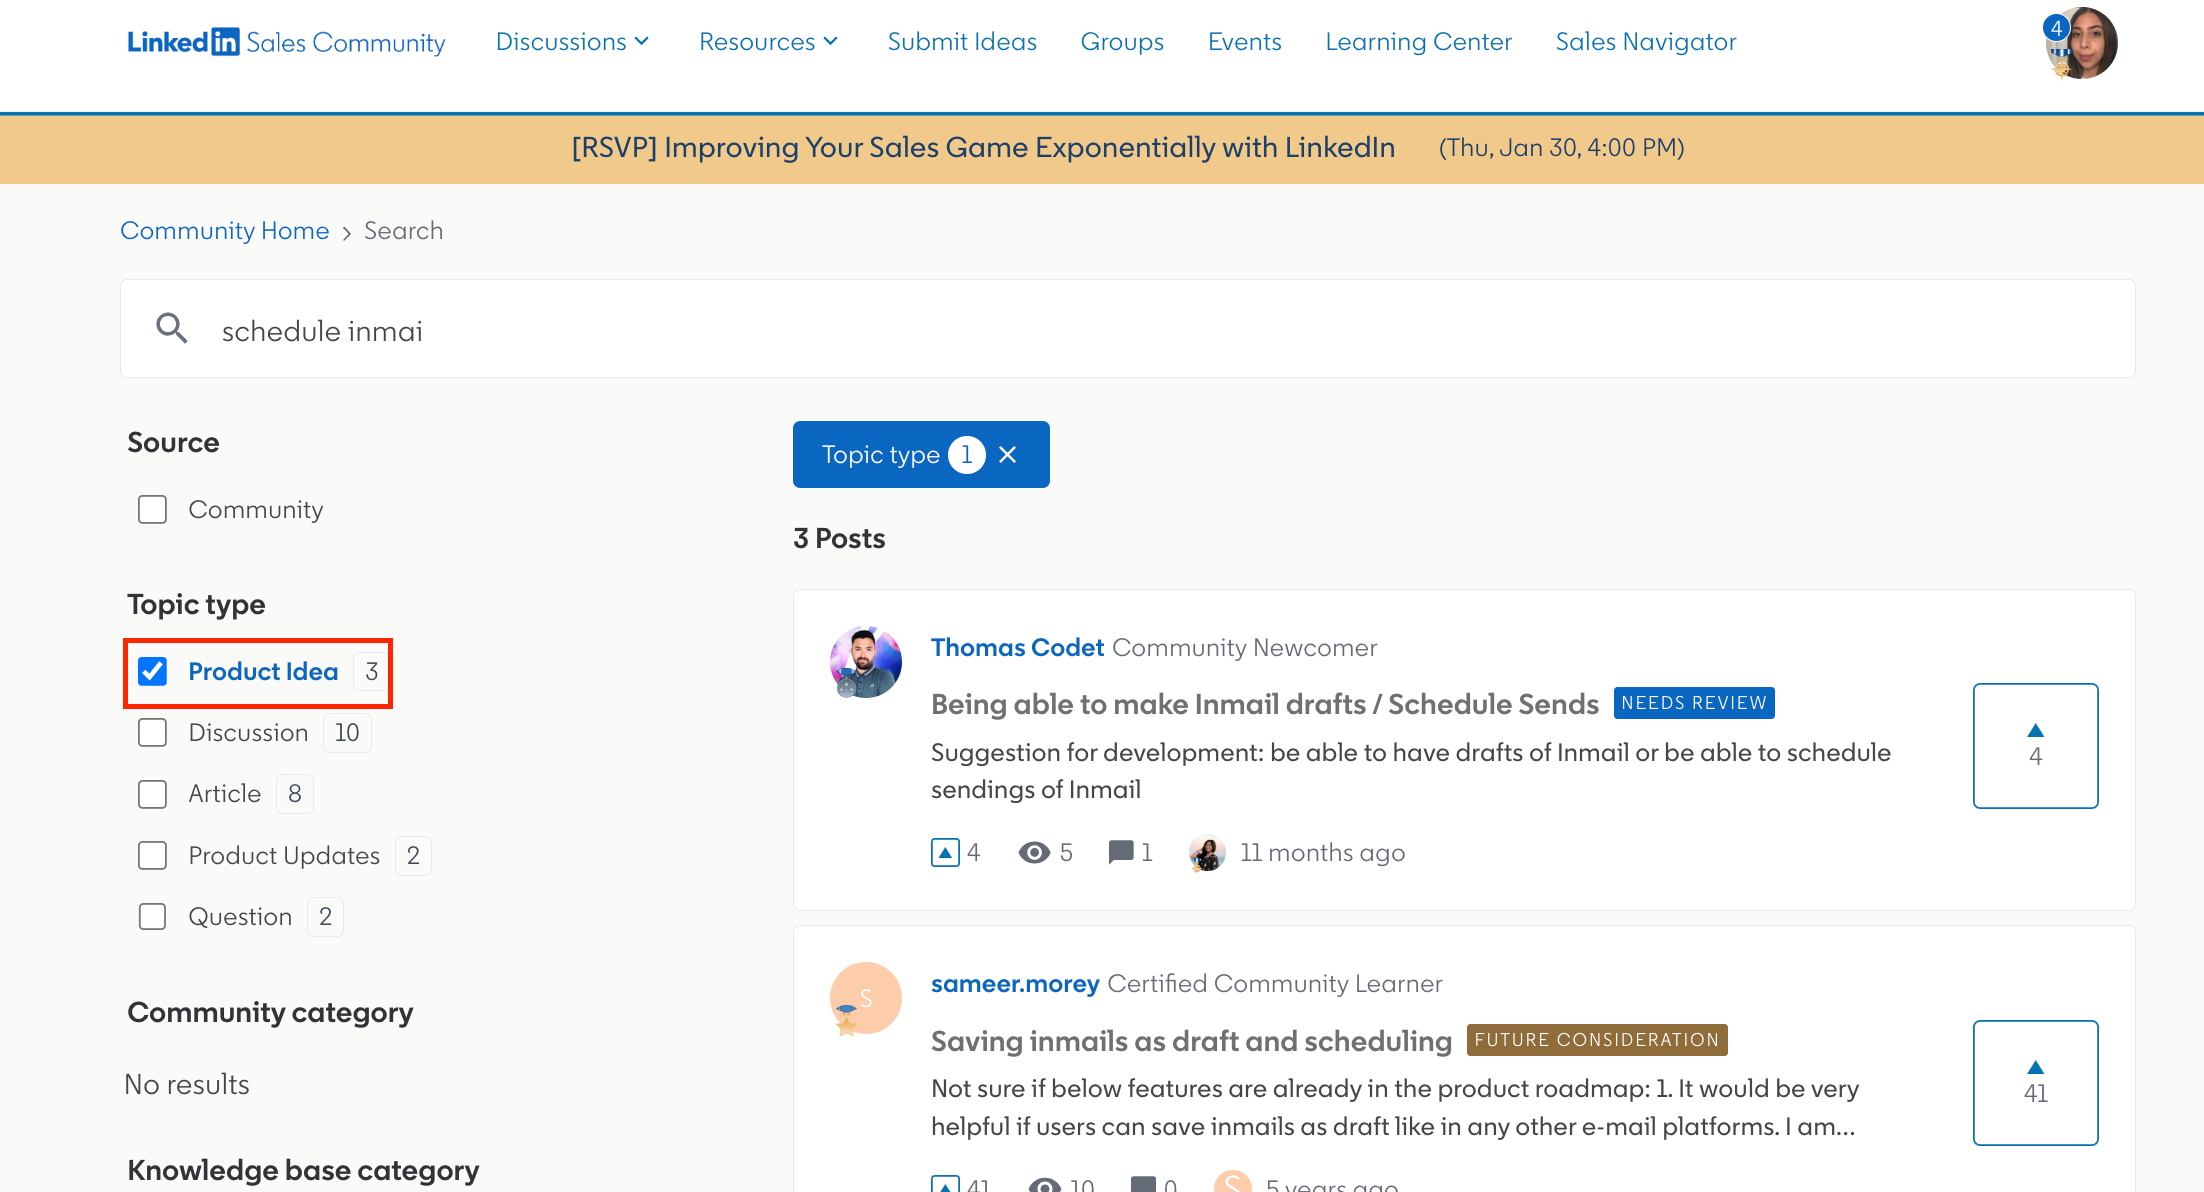
Task: Check the Discussion topic type checkbox
Action: click(152, 732)
